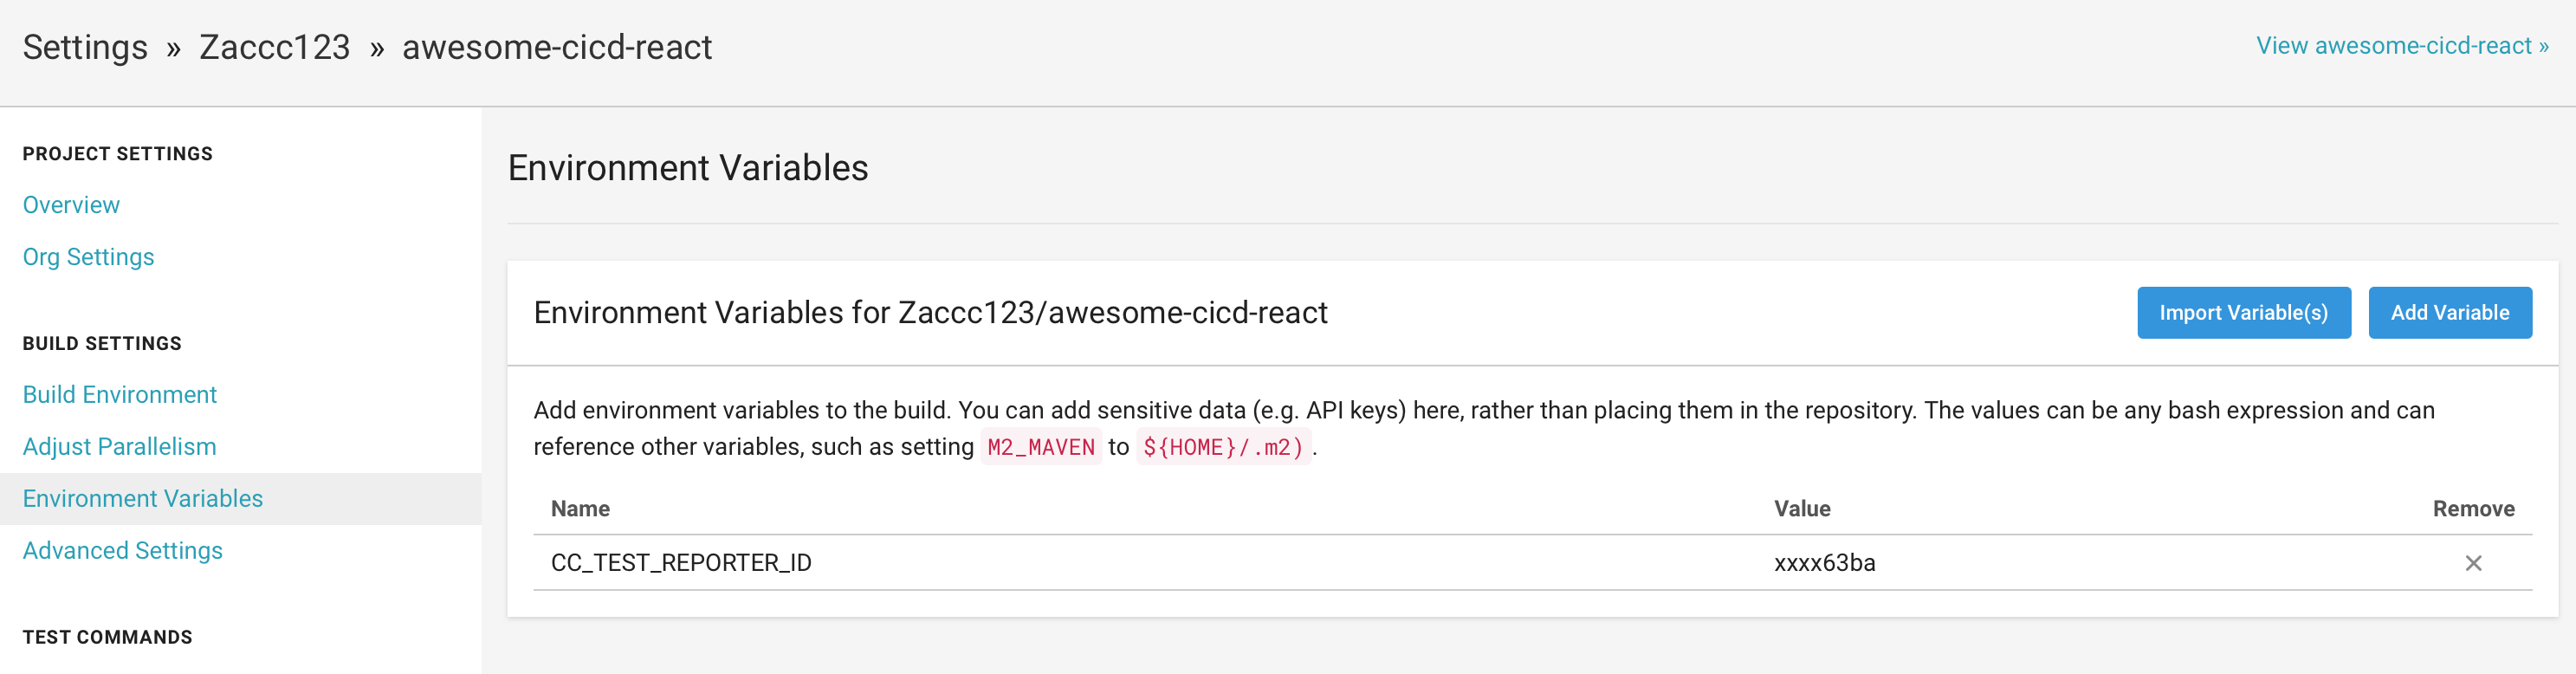Screen dimensions: 2576x674
Task: Click the Add Variable button
Action: 2450,312
